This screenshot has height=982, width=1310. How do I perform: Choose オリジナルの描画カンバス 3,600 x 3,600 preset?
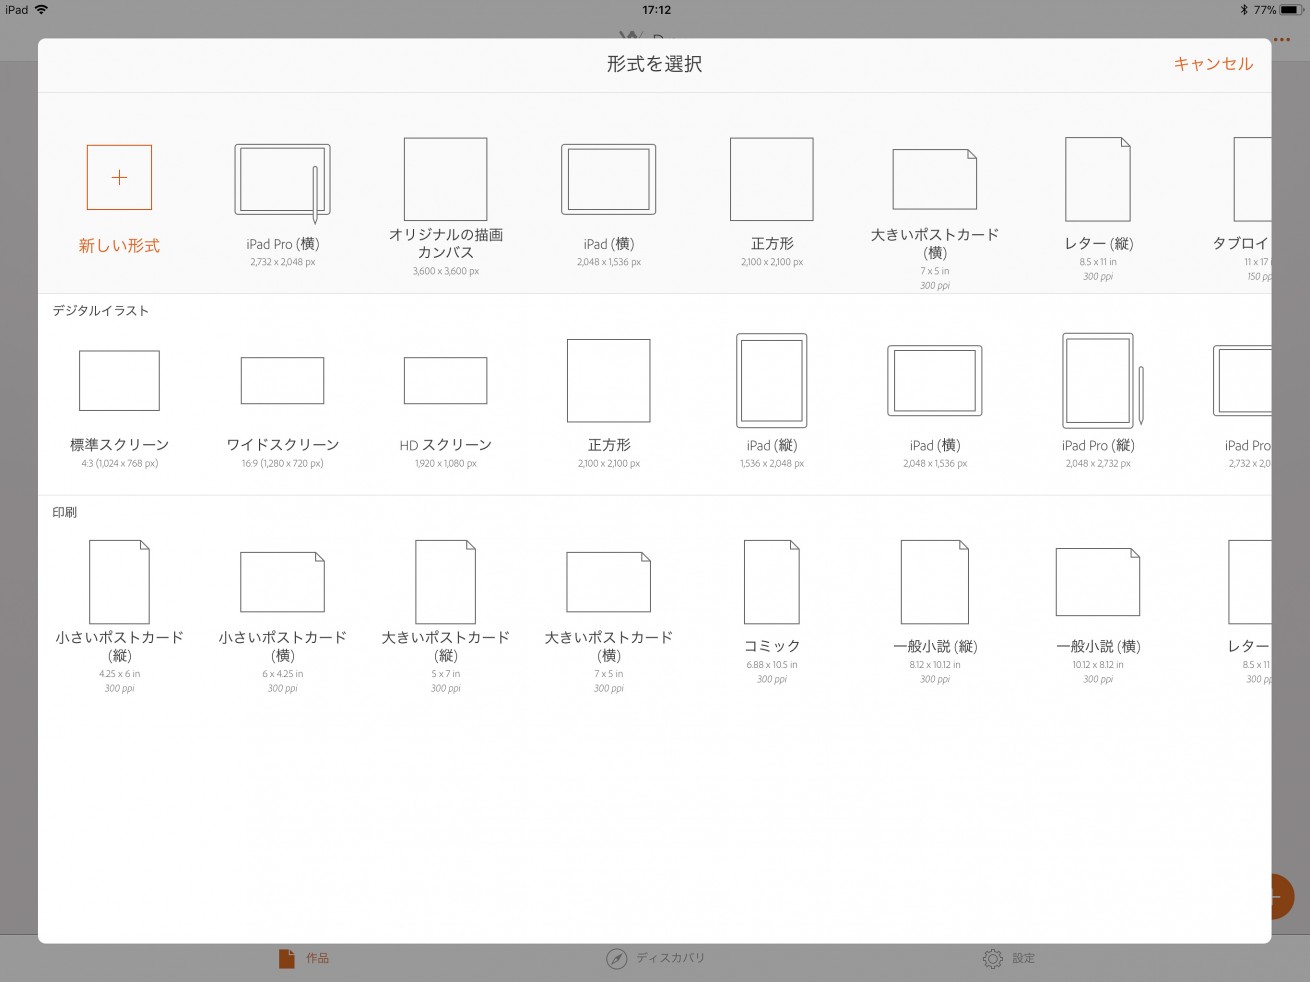pyautogui.click(x=446, y=207)
